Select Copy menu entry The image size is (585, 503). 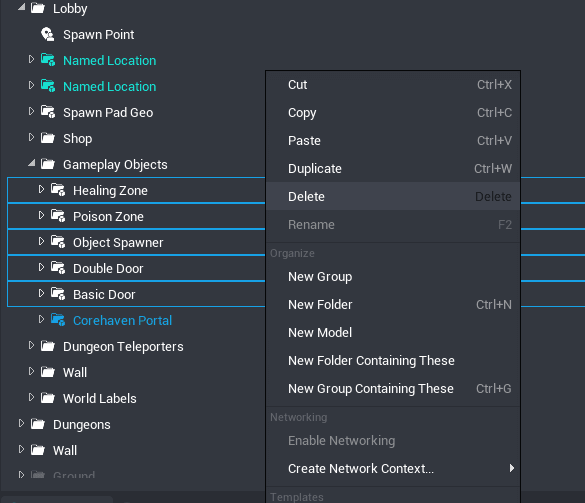[x=393, y=112]
